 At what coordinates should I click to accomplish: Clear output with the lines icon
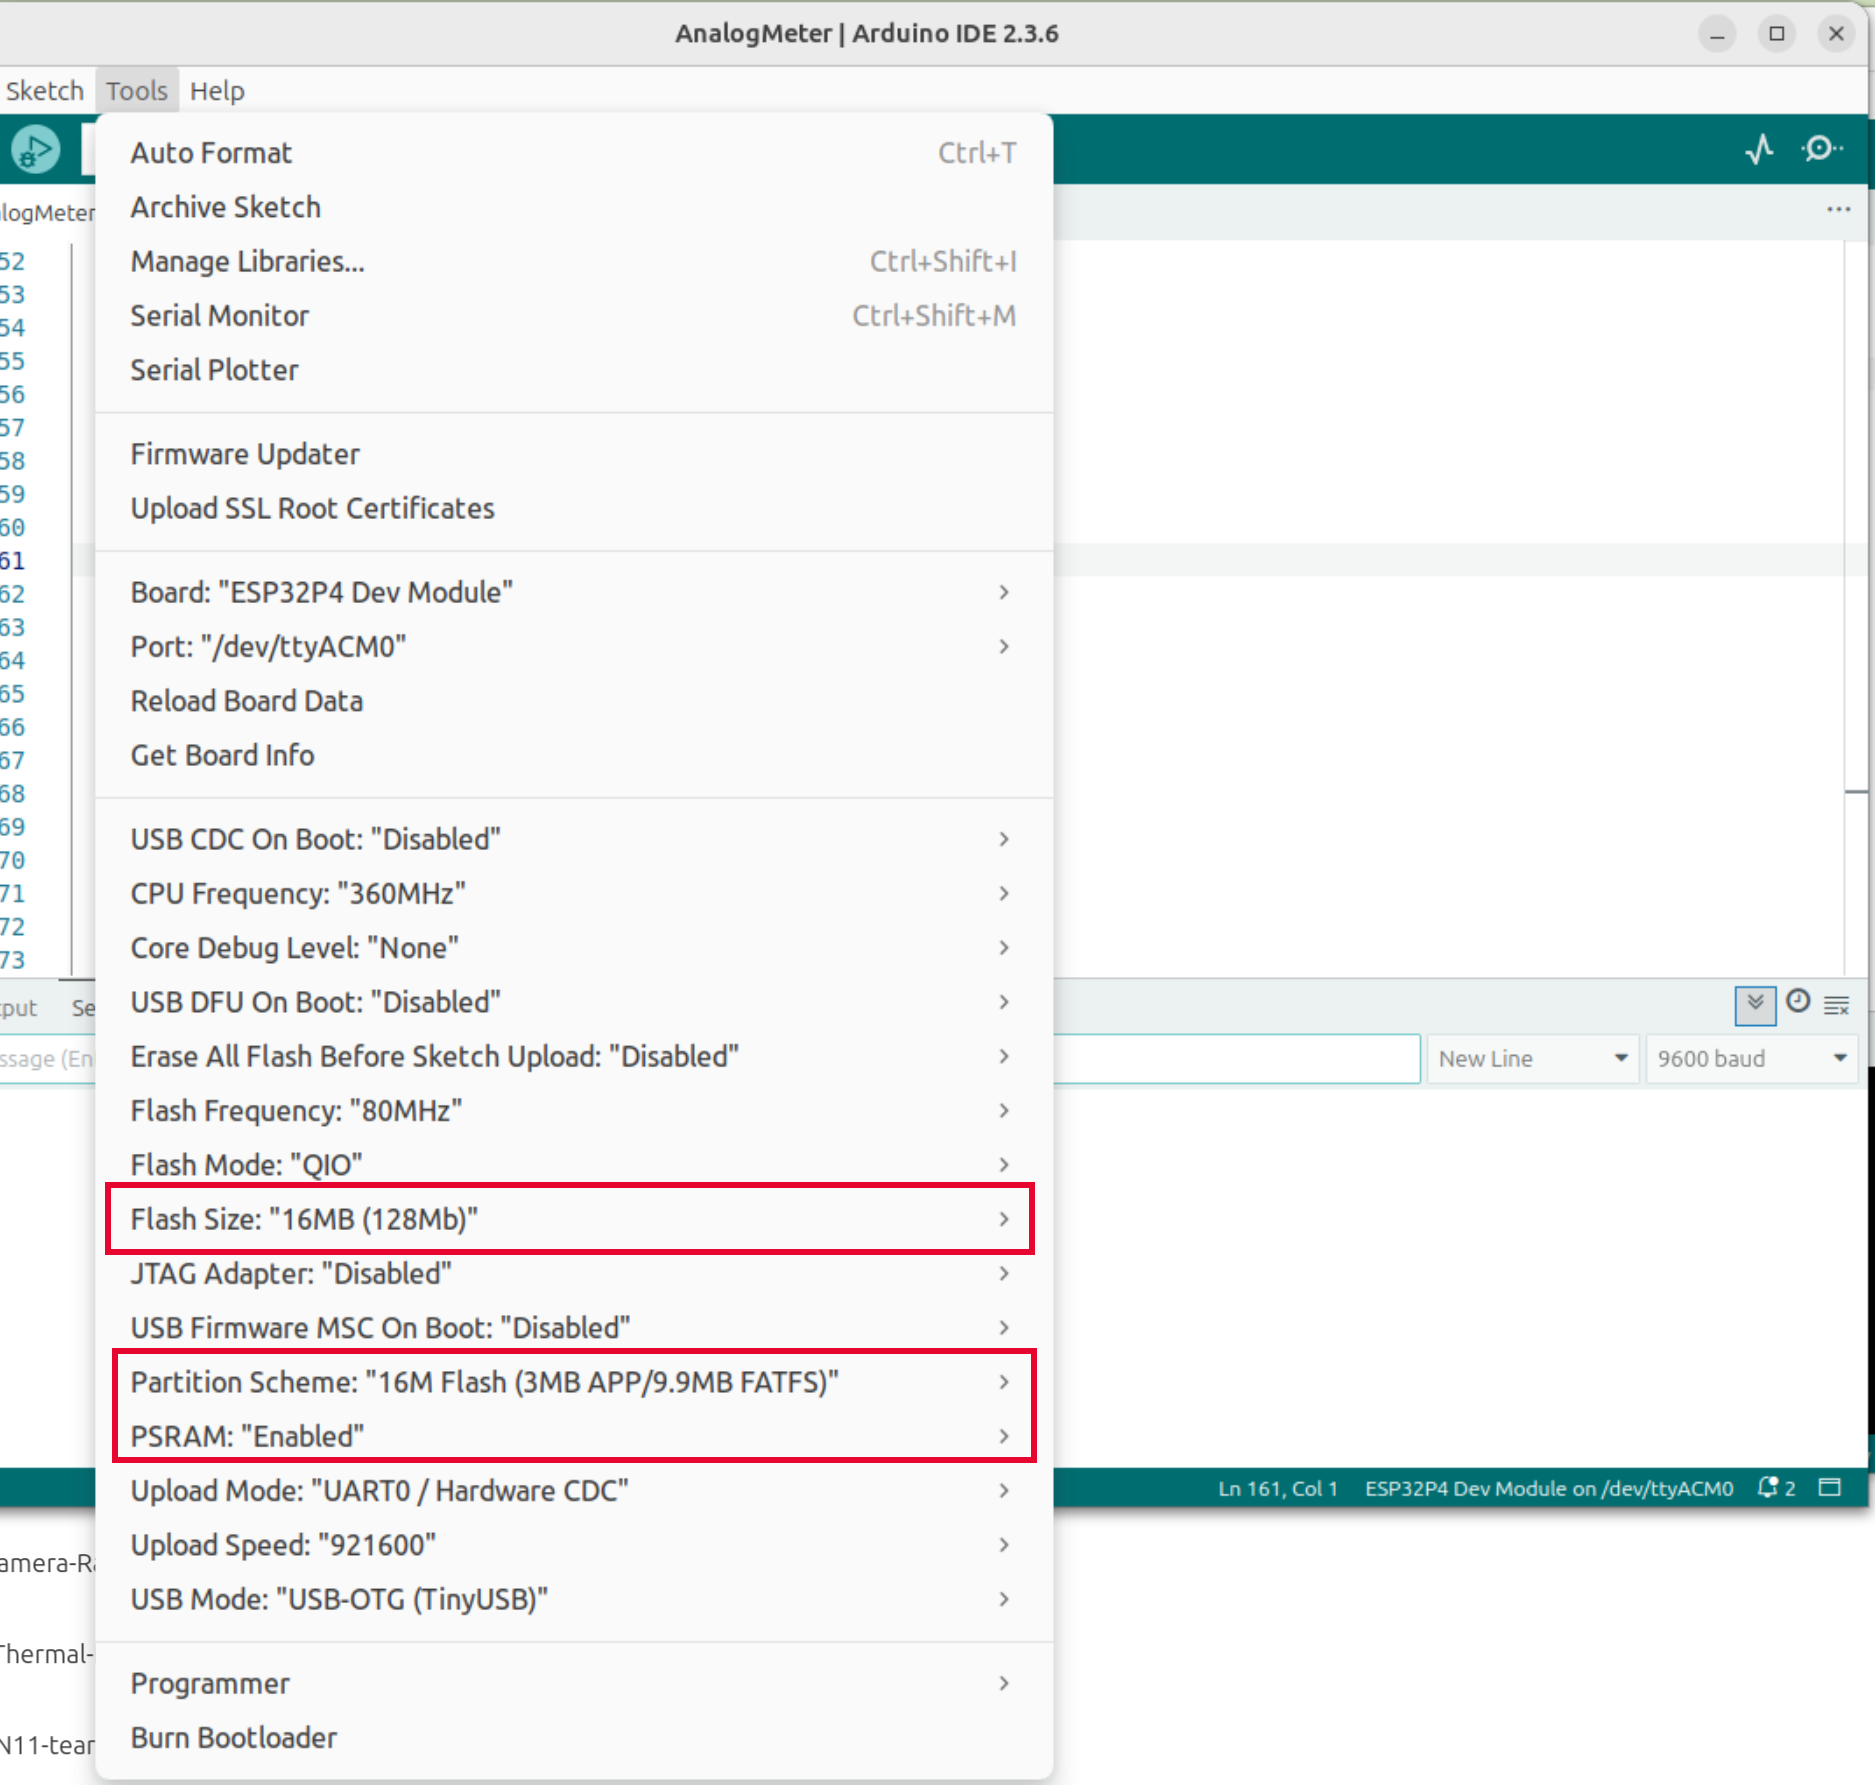pos(1837,1005)
